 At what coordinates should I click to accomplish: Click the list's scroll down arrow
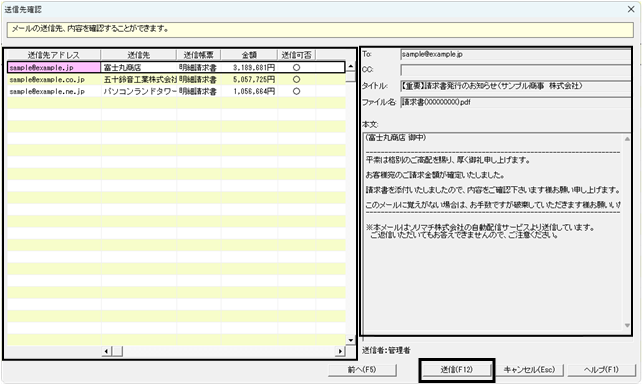click(x=350, y=340)
